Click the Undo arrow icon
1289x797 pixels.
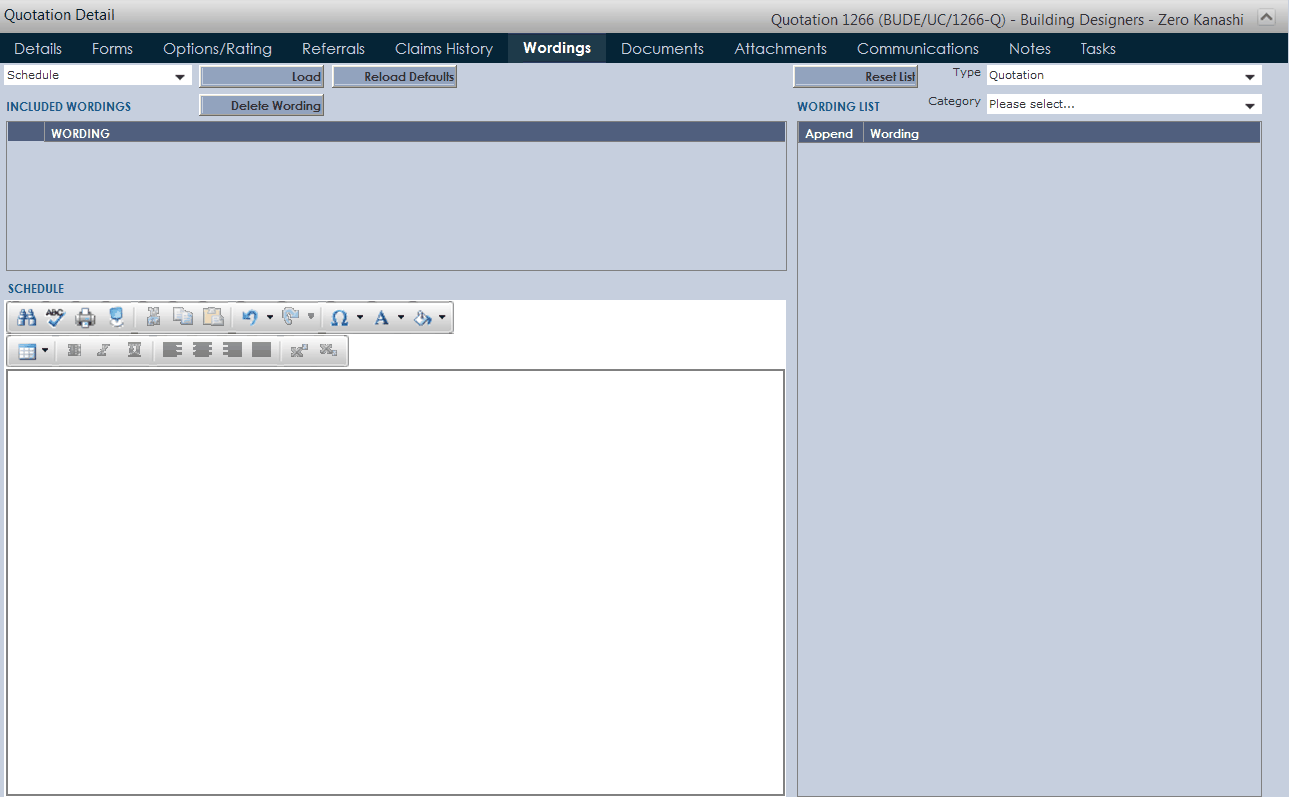coord(250,318)
